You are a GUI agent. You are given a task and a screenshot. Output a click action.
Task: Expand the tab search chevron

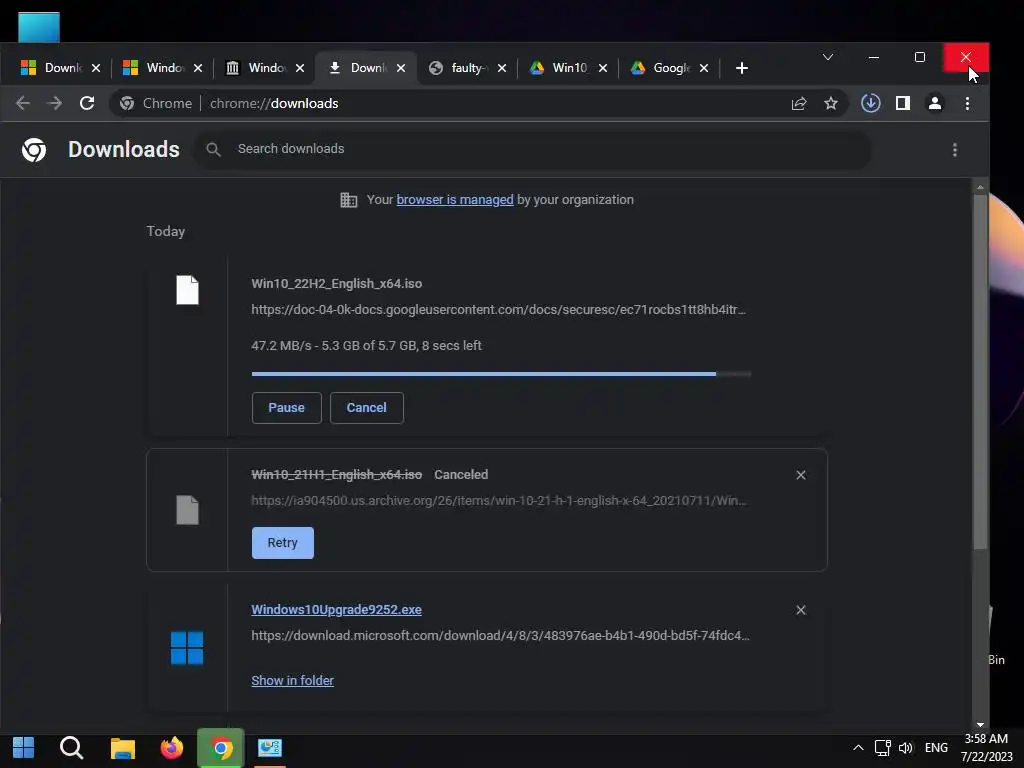coord(827,57)
